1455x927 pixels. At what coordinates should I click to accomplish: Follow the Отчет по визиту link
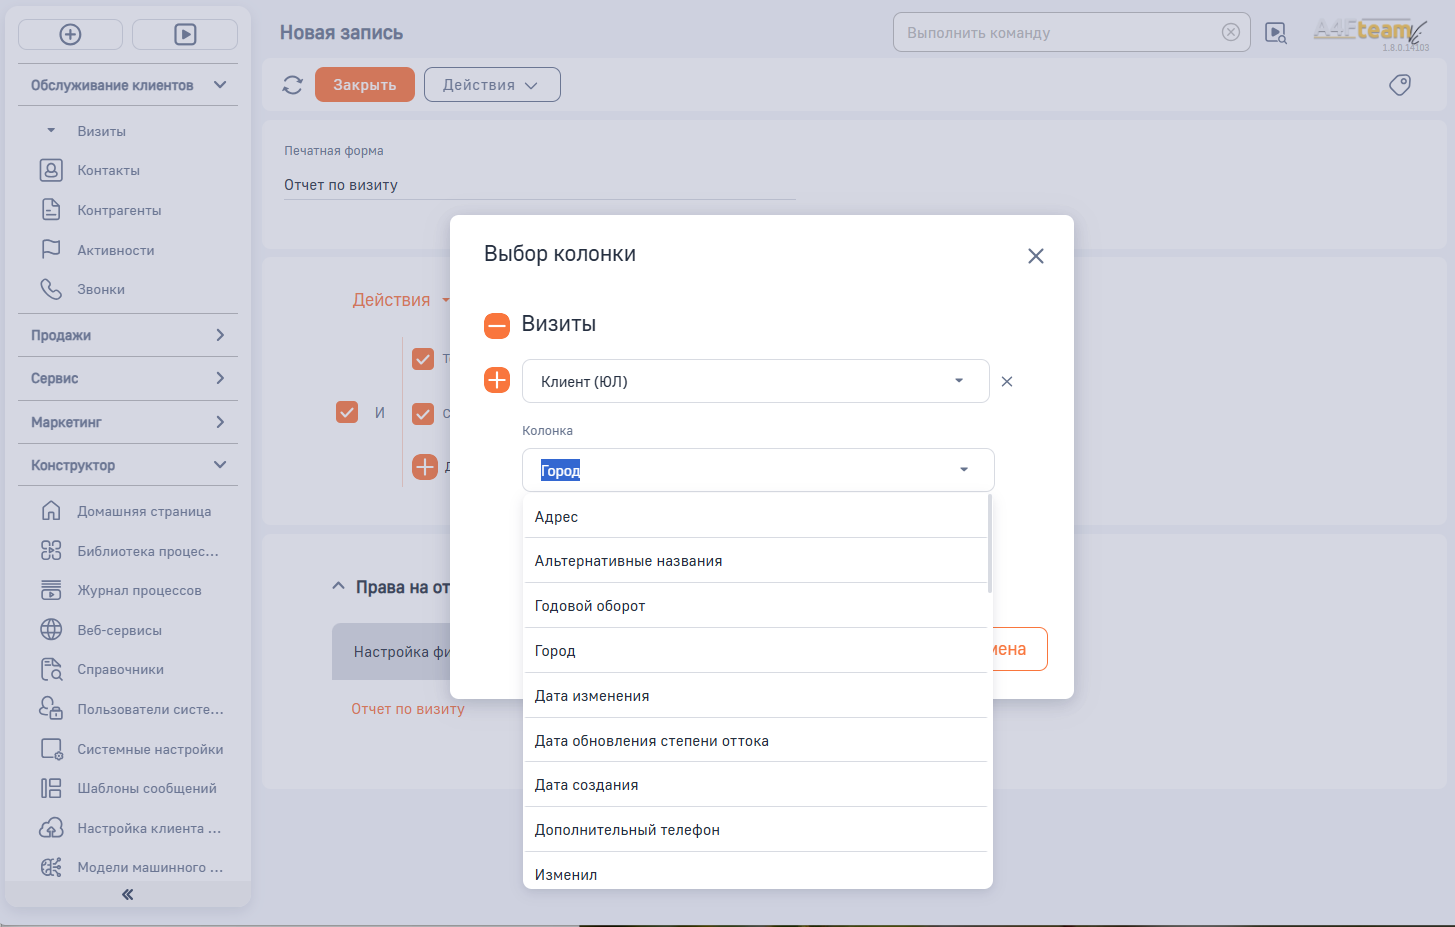(x=407, y=709)
